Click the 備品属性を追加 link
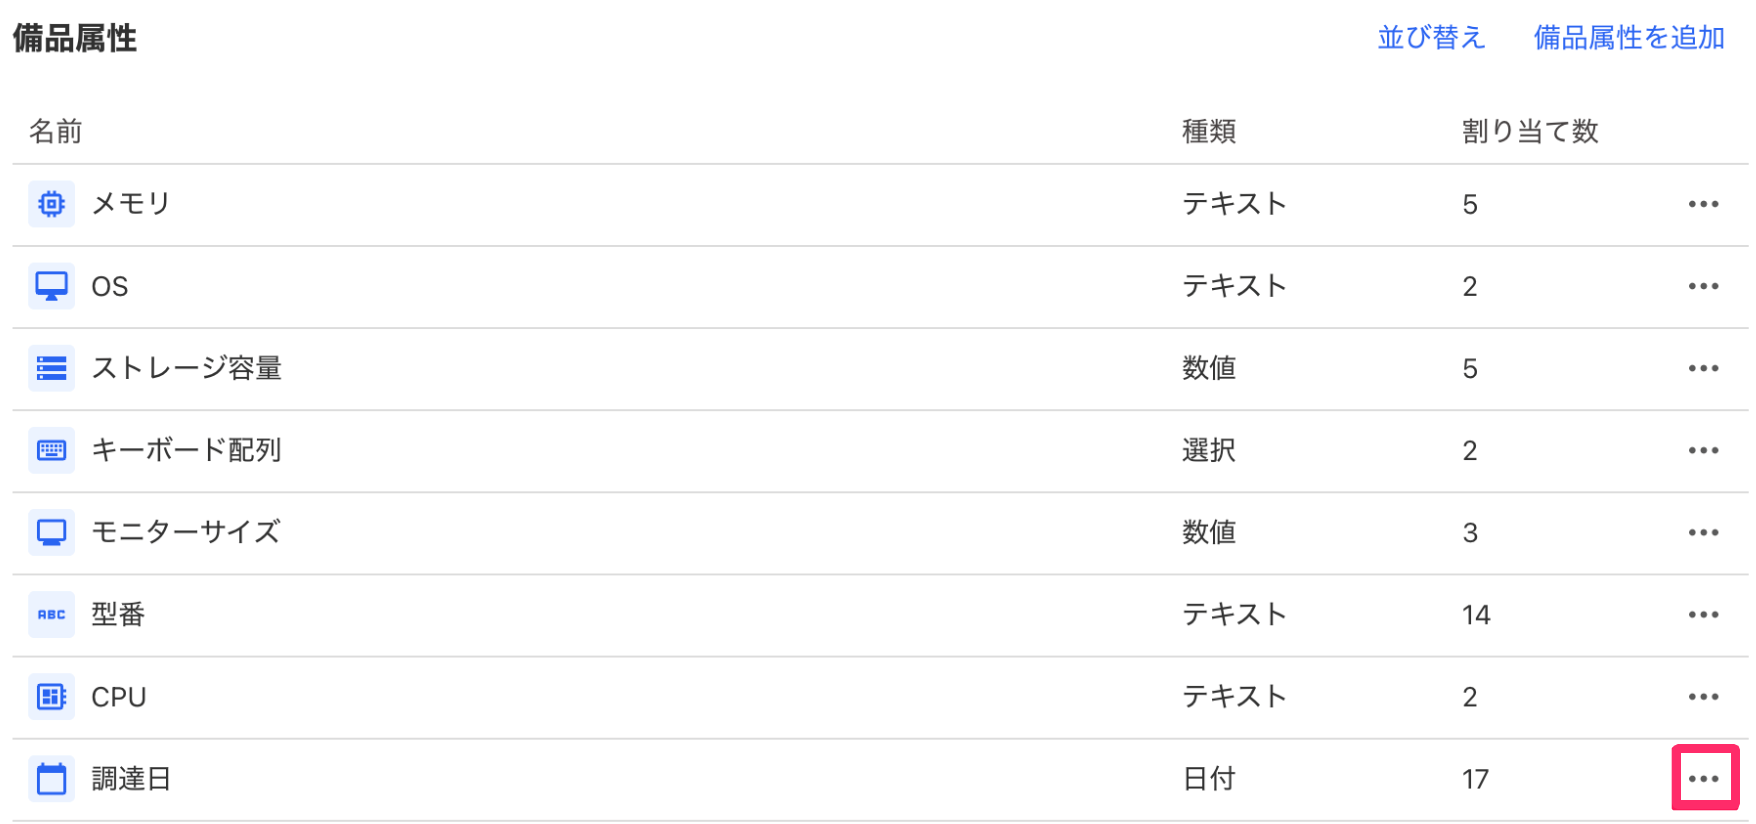This screenshot has height=824, width=1756. point(1629,38)
